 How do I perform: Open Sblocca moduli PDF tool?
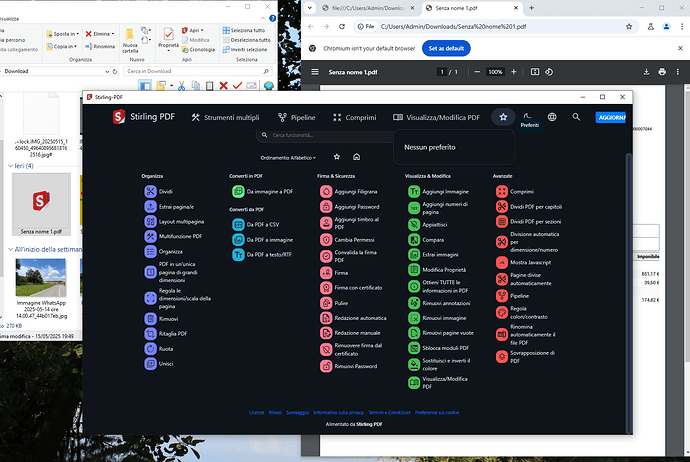(438, 348)
